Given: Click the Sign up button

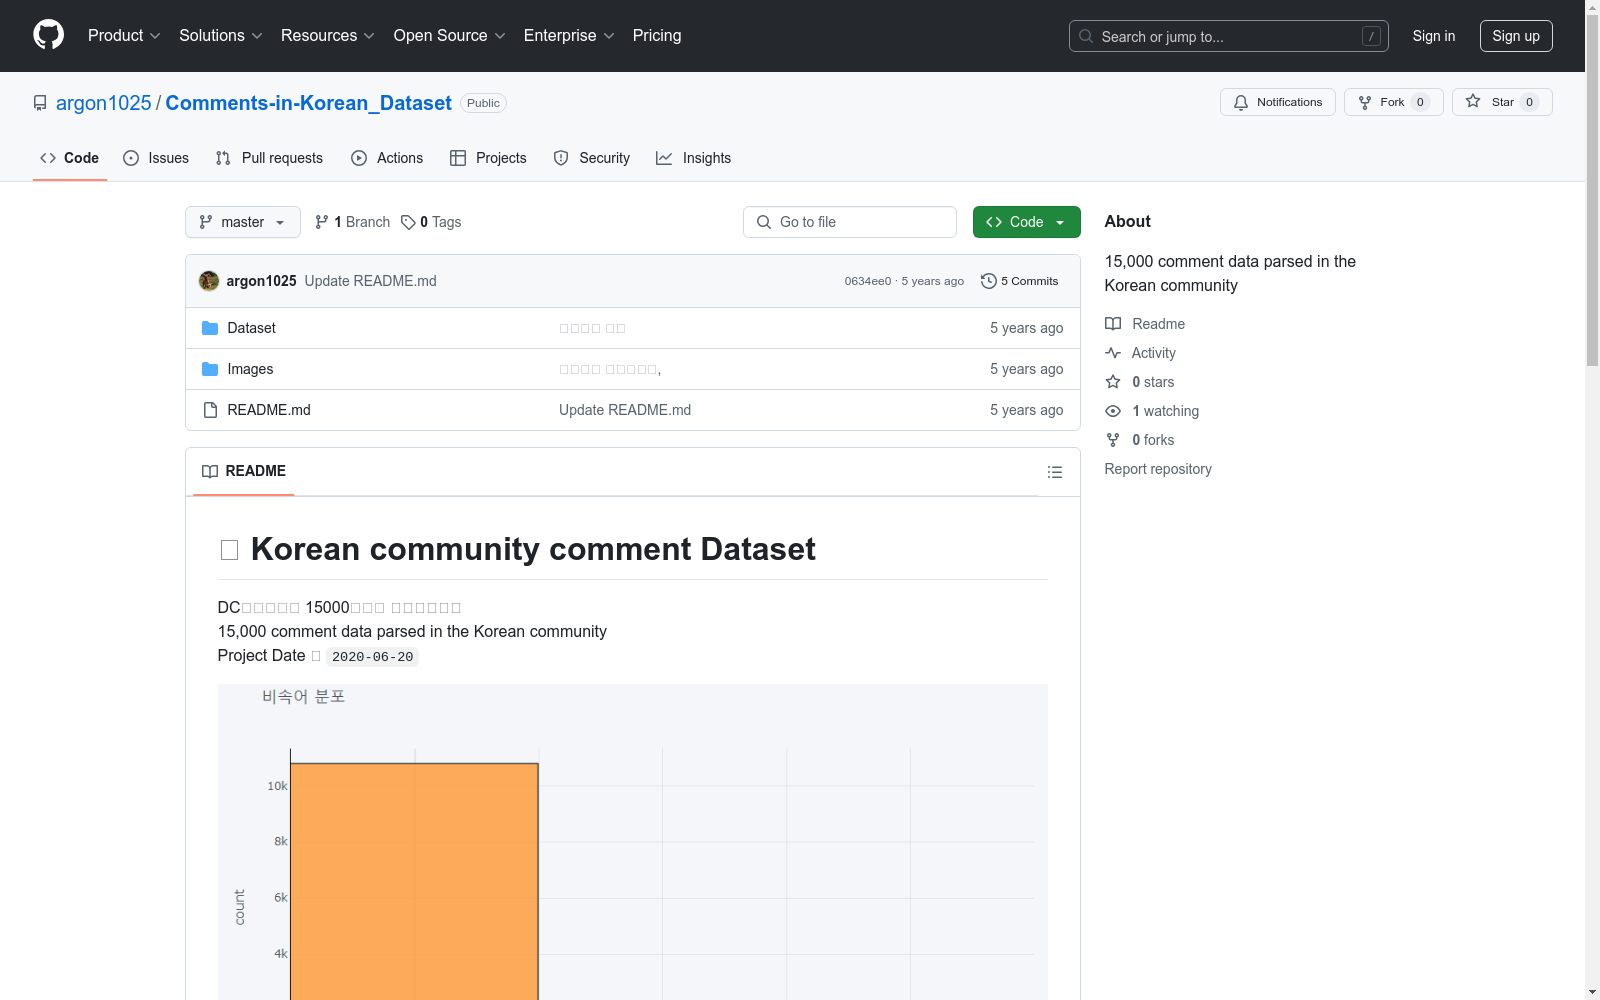Looking at the screenshot, I should (x=1516, y=36).
